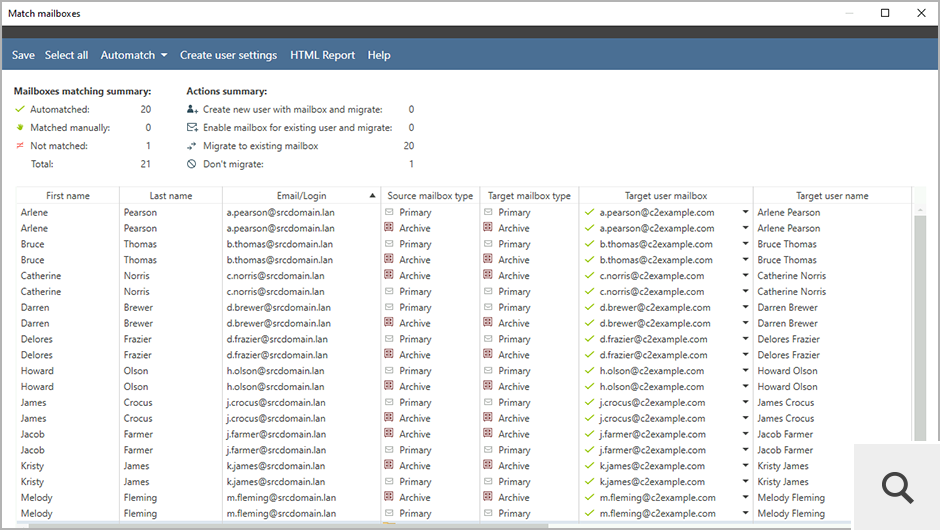Click target Archive icon in second Delores Frazier row
The height and width of the screenshot is (530, 940).
pos(488,354)
